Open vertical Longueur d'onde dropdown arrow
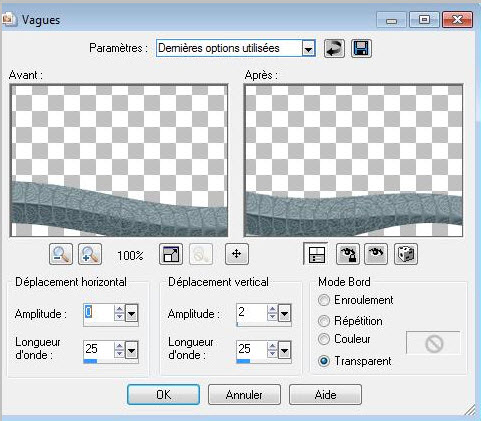481x421 pixels. 285,350
